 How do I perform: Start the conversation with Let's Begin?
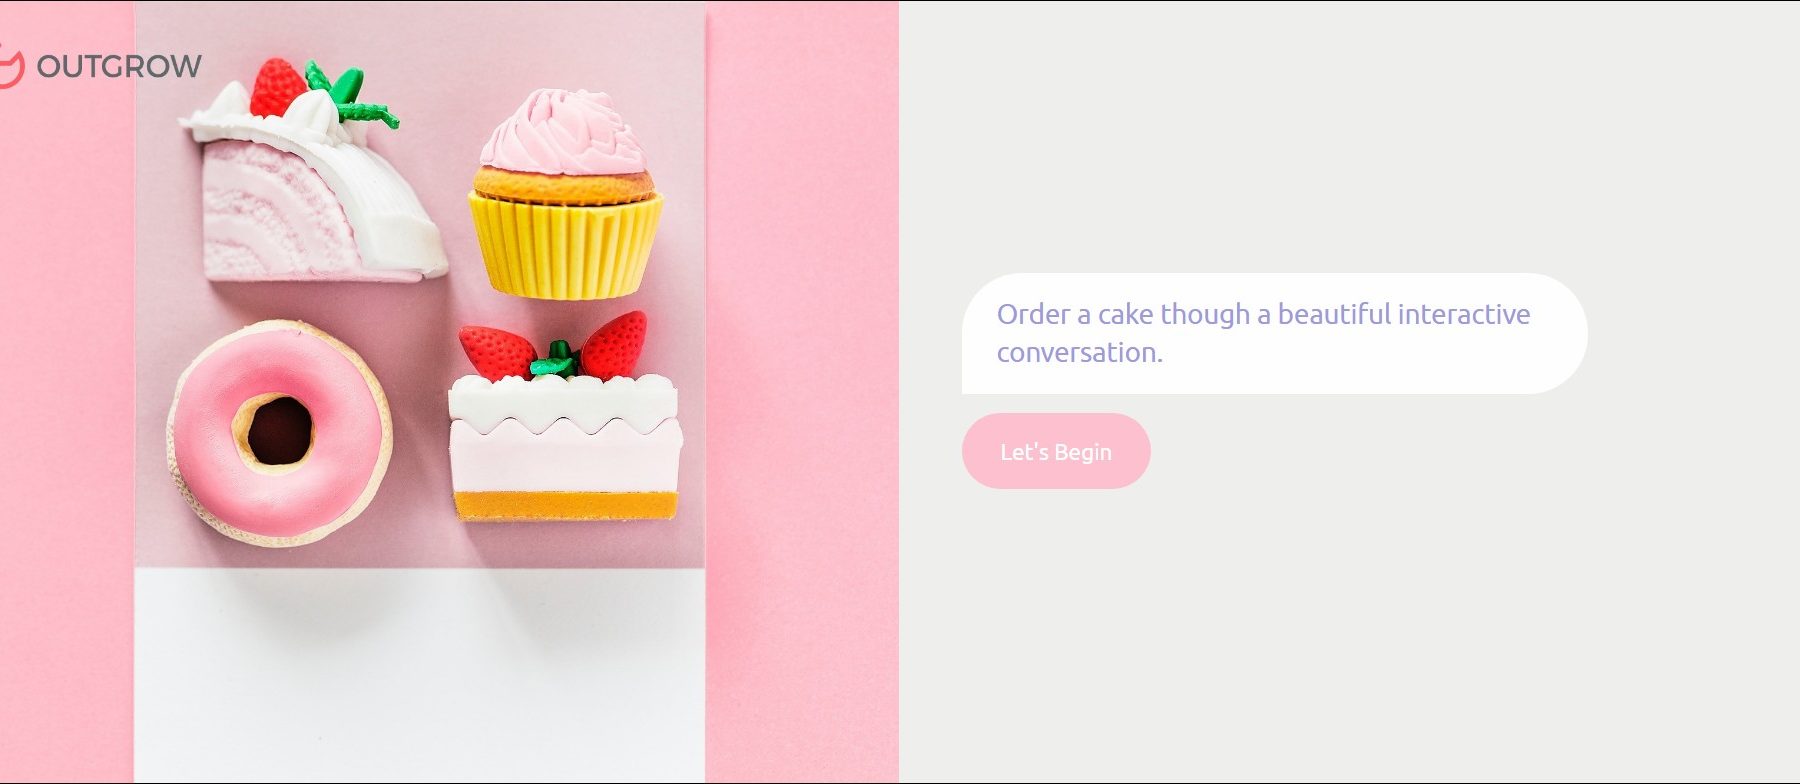1056,451
